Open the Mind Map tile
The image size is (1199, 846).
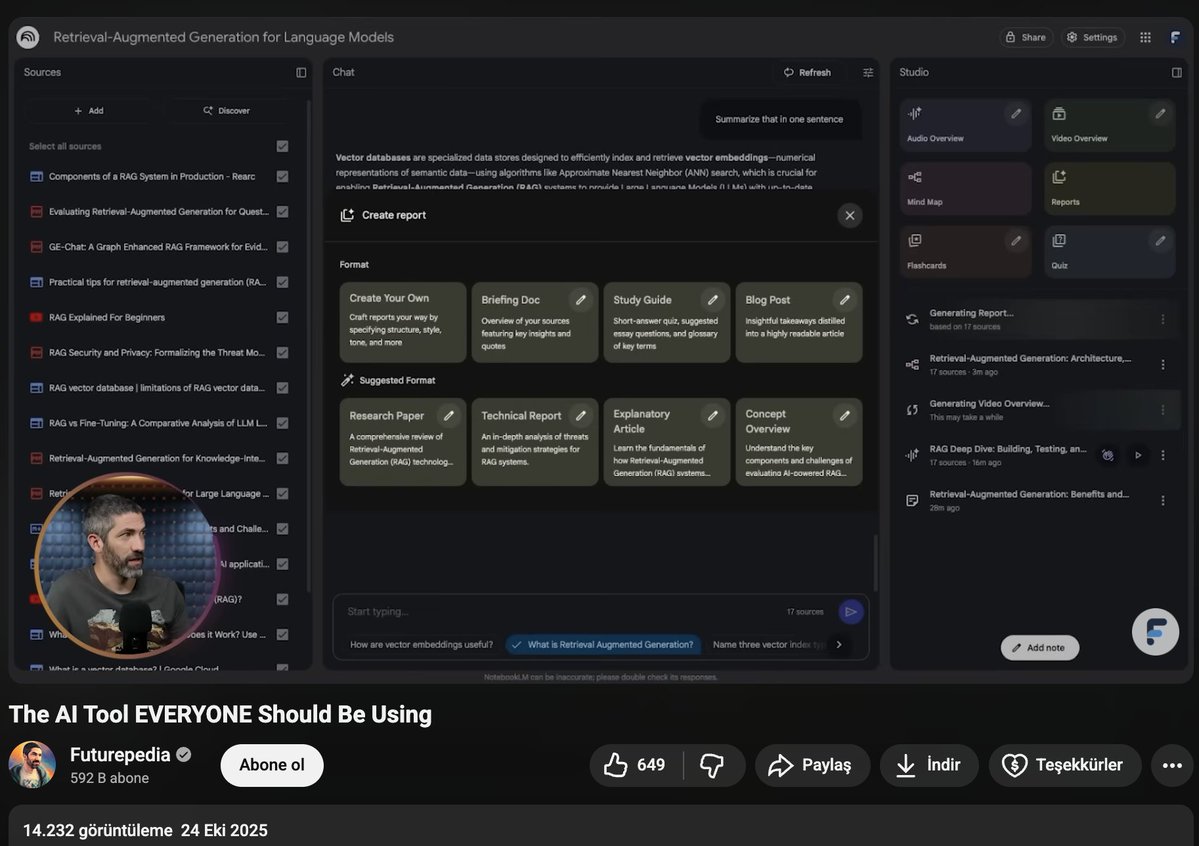pos(965,188)
